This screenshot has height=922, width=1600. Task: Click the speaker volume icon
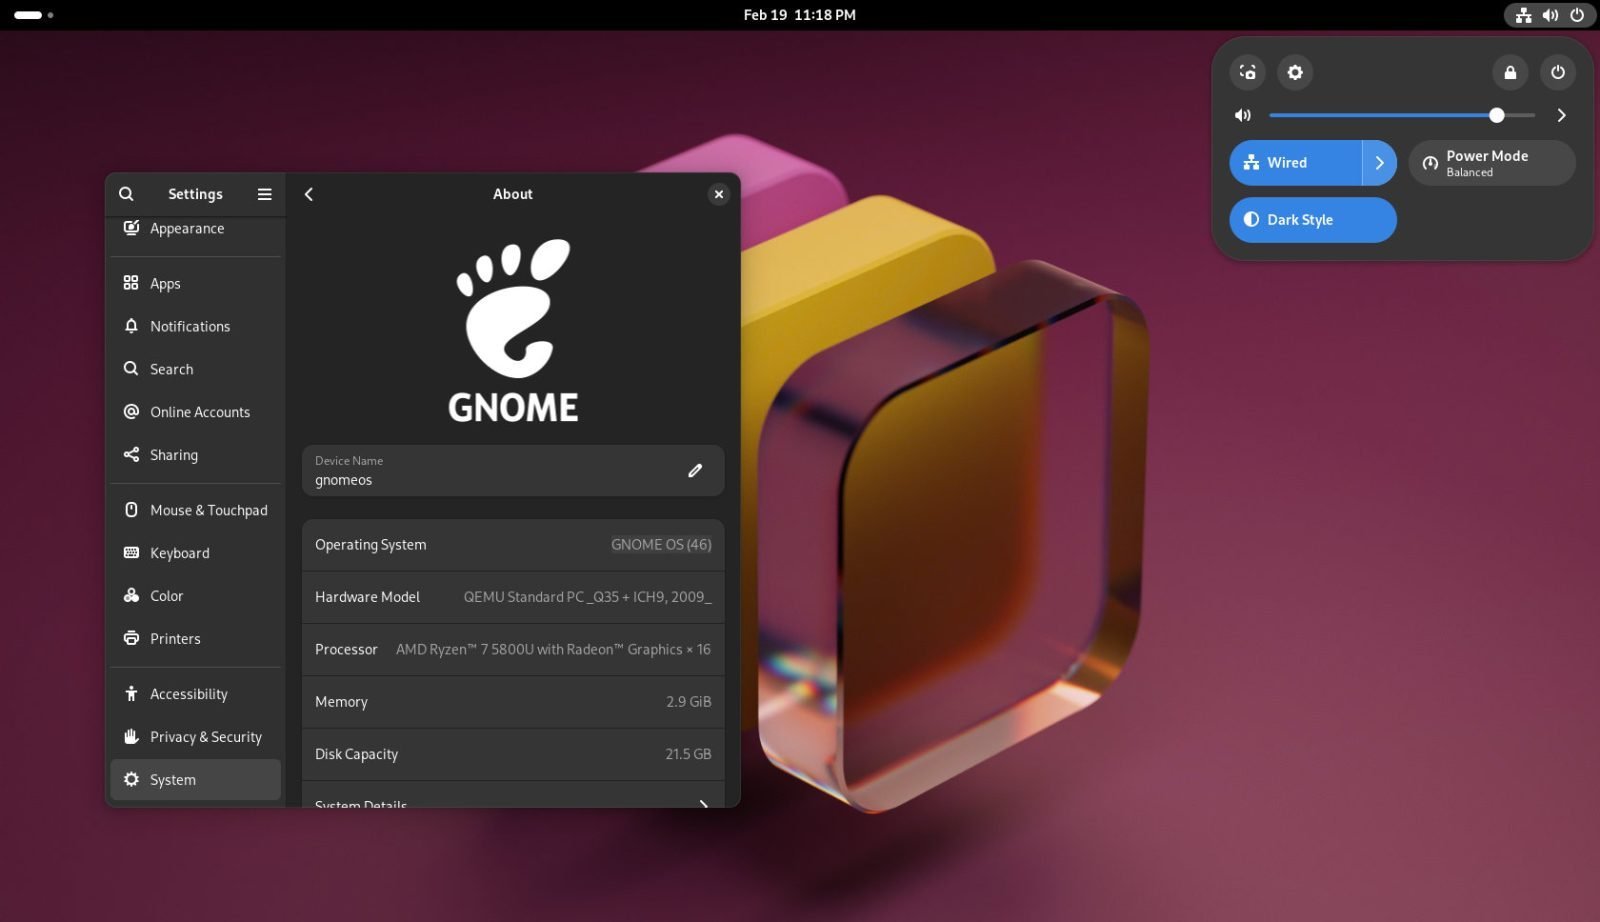point(1243,115)
